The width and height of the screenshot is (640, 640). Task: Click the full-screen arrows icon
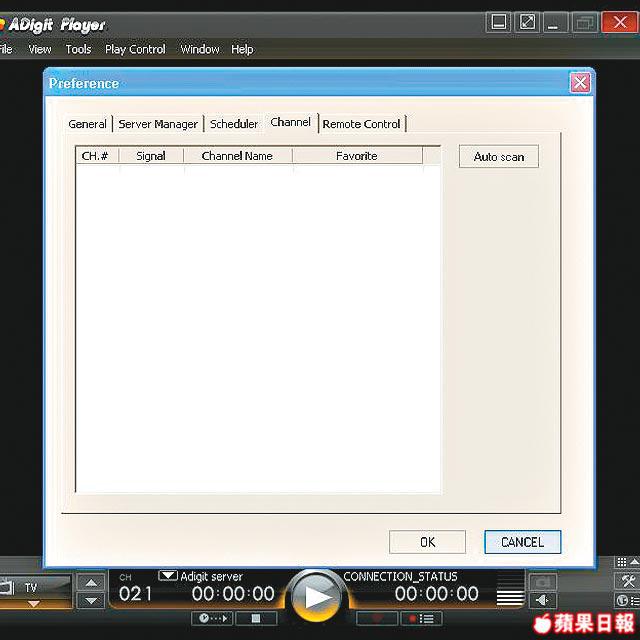tap(527, 22)
